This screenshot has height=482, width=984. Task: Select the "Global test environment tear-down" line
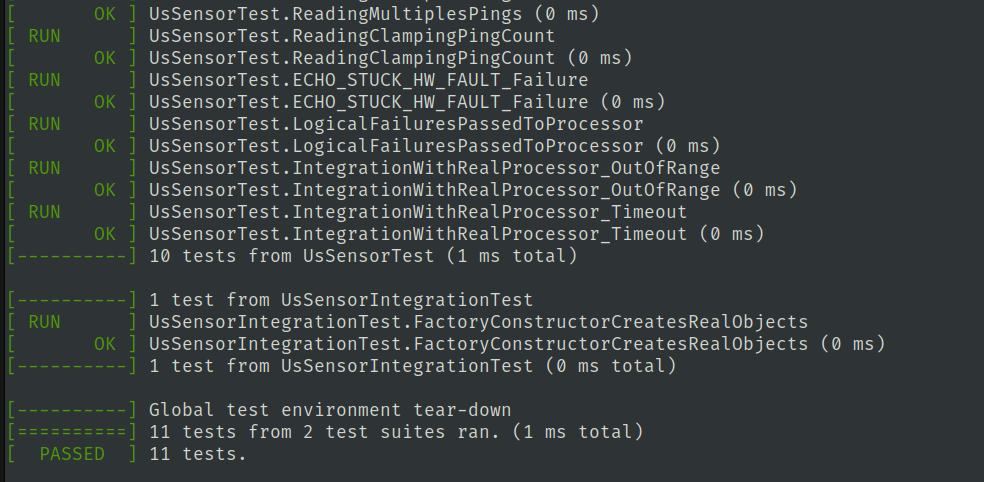point(329,410)
